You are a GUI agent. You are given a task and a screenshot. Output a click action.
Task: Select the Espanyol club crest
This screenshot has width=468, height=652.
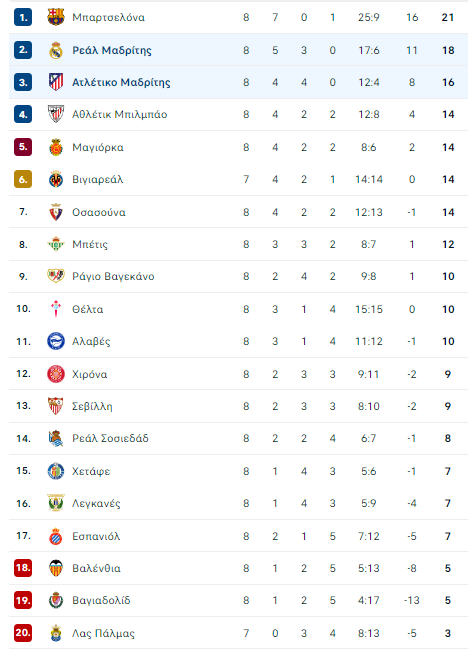(x=56, y=536)
